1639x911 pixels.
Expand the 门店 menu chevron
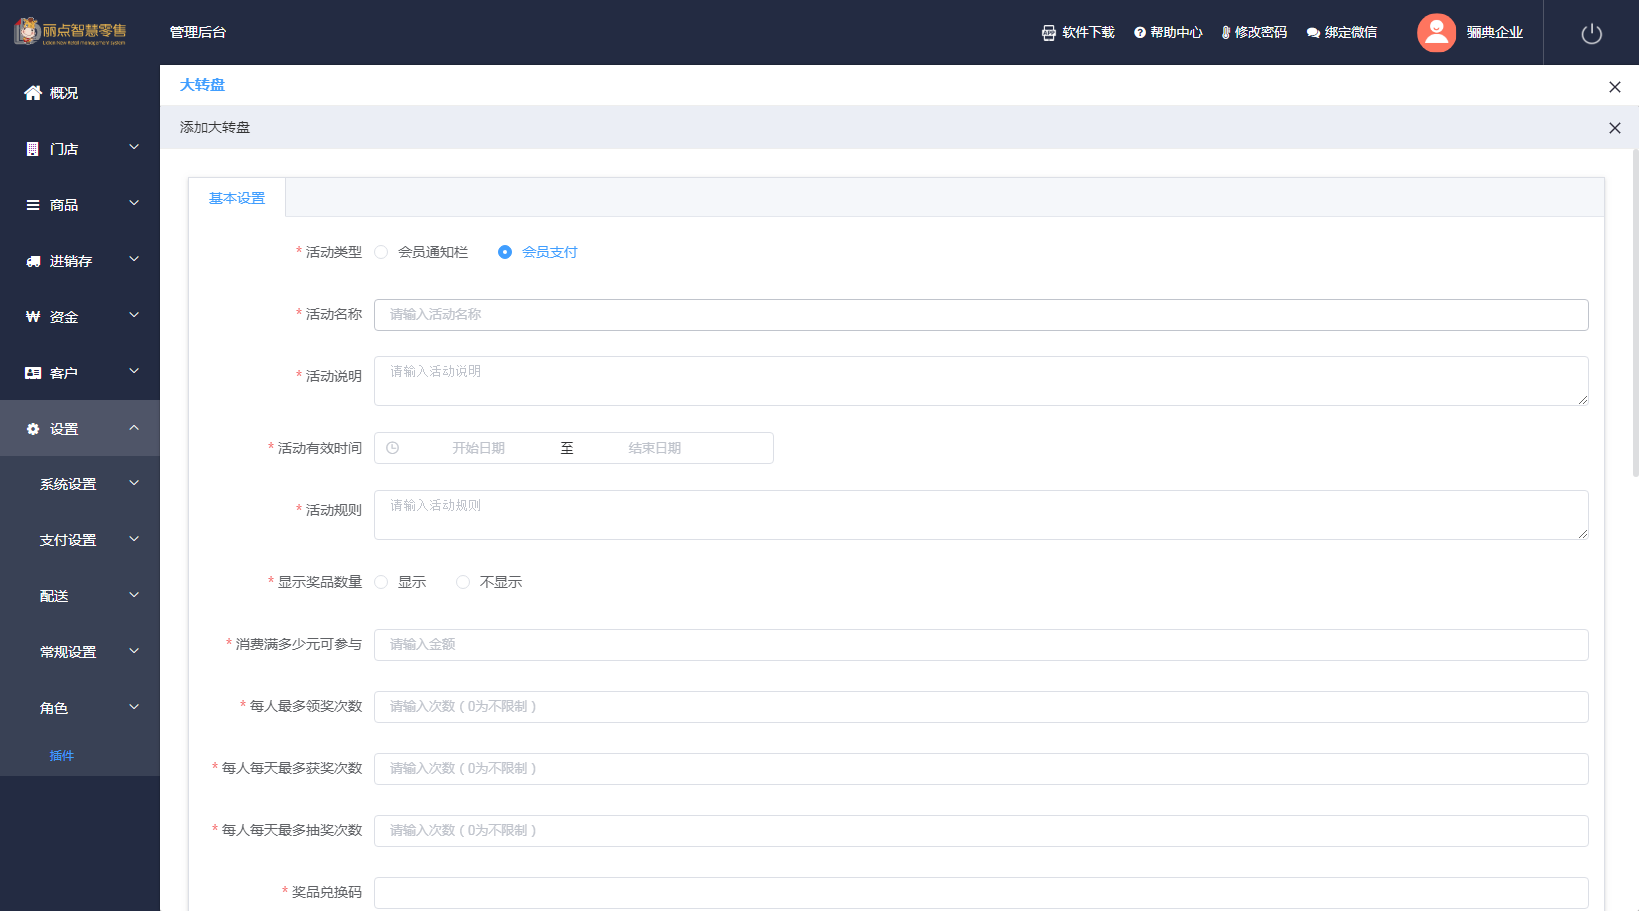[134, 148]
